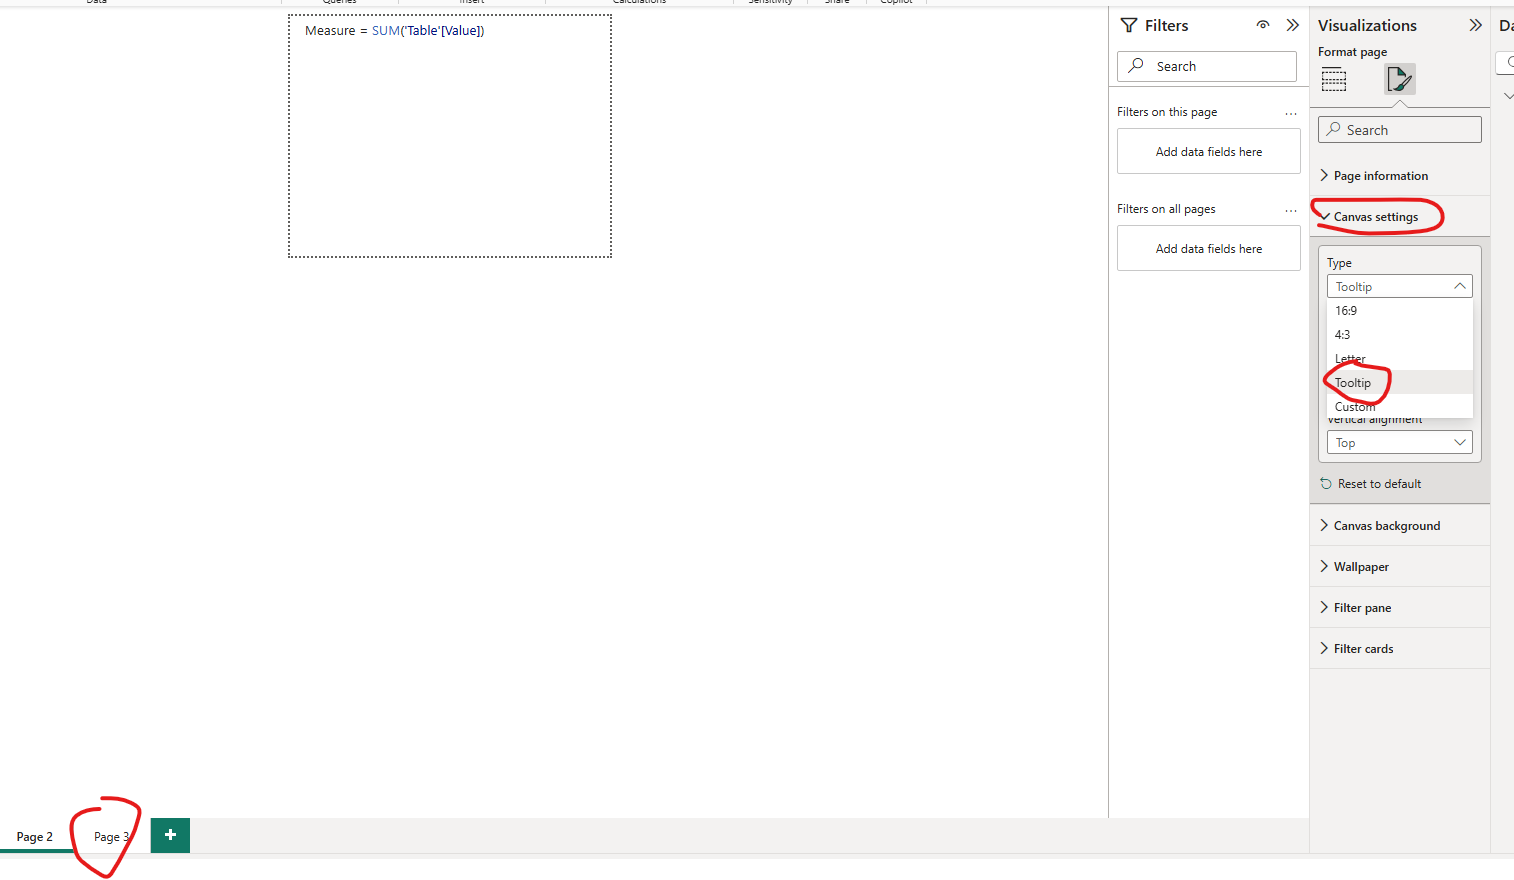Click Add data fields here under all pages

click(1209, 249)
